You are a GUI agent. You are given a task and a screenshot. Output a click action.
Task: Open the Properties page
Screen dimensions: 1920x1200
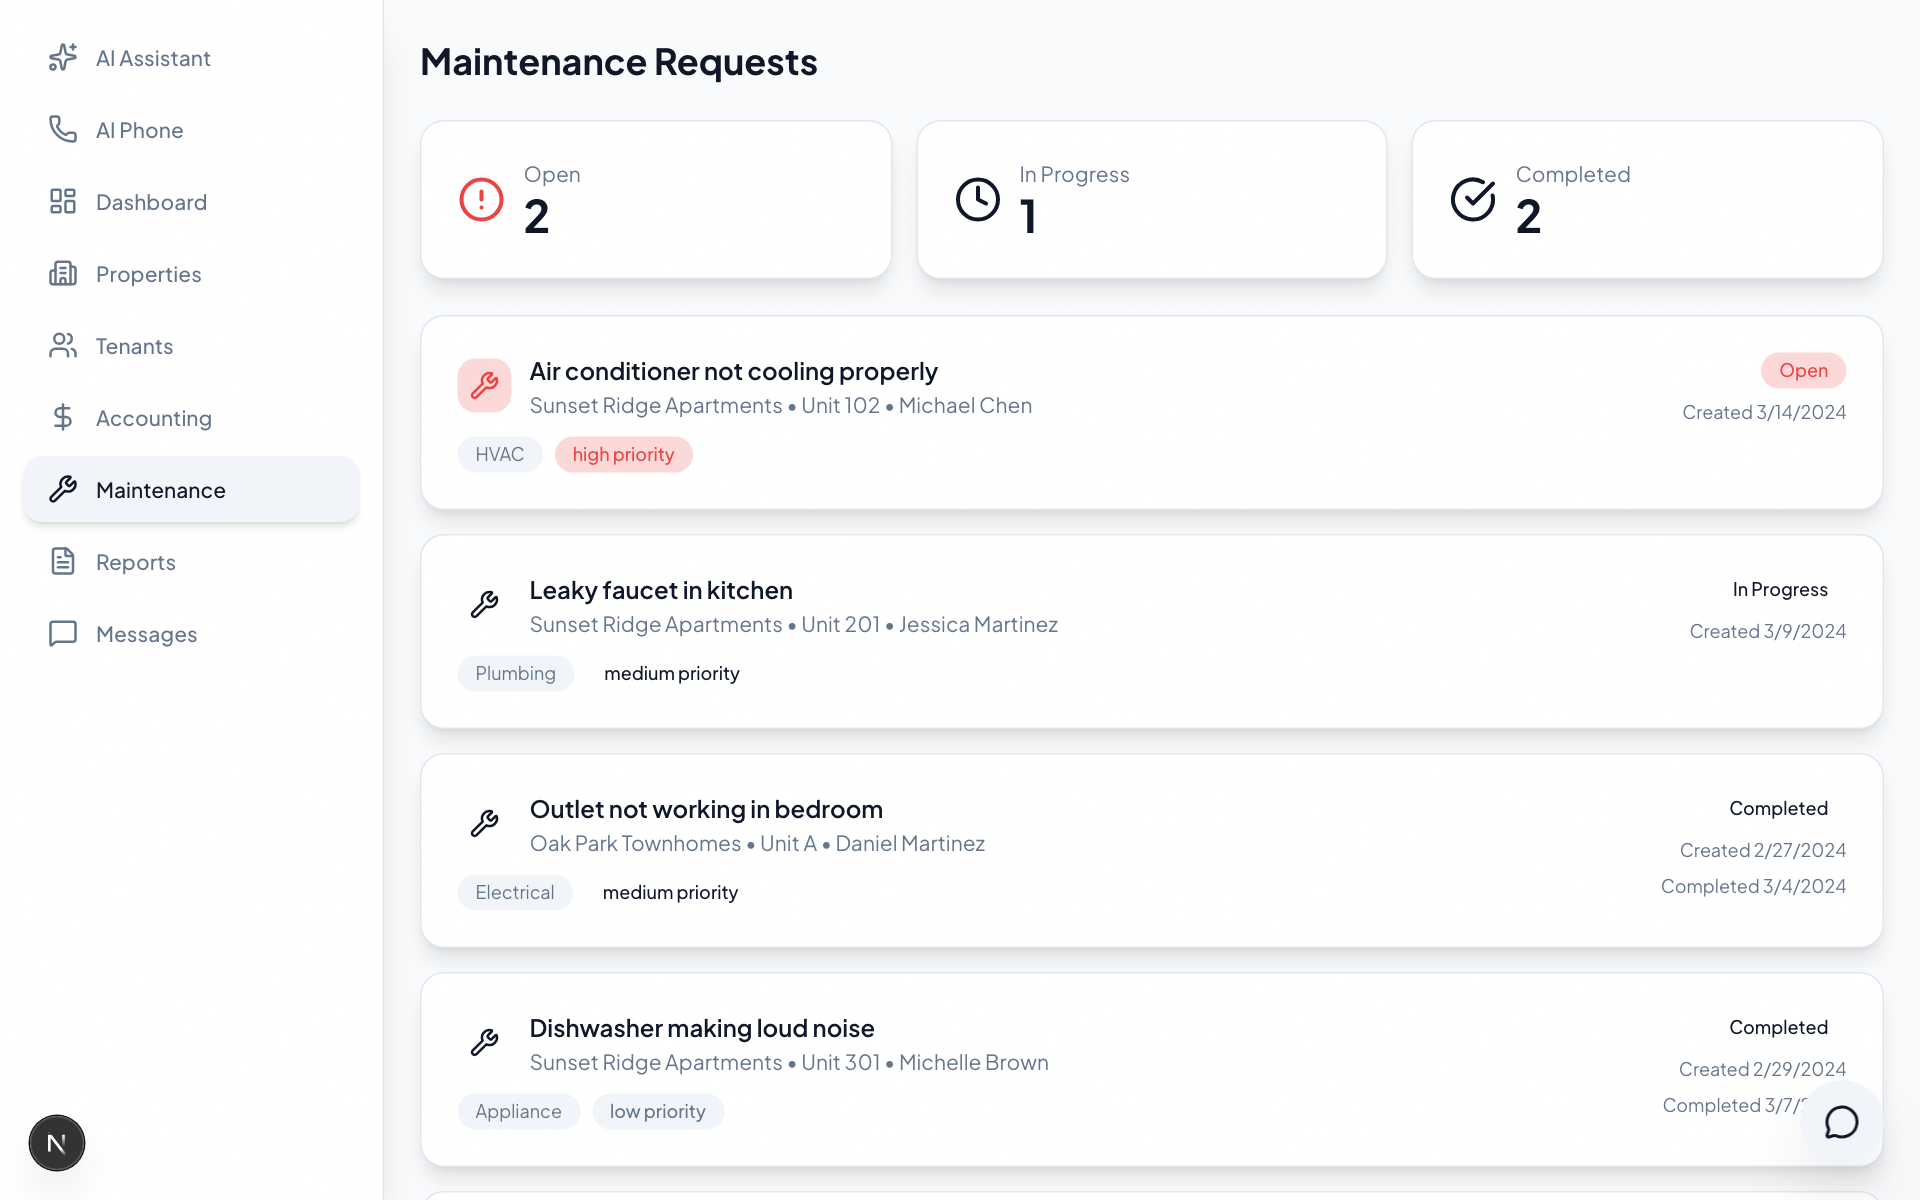[x=191, y=274]
